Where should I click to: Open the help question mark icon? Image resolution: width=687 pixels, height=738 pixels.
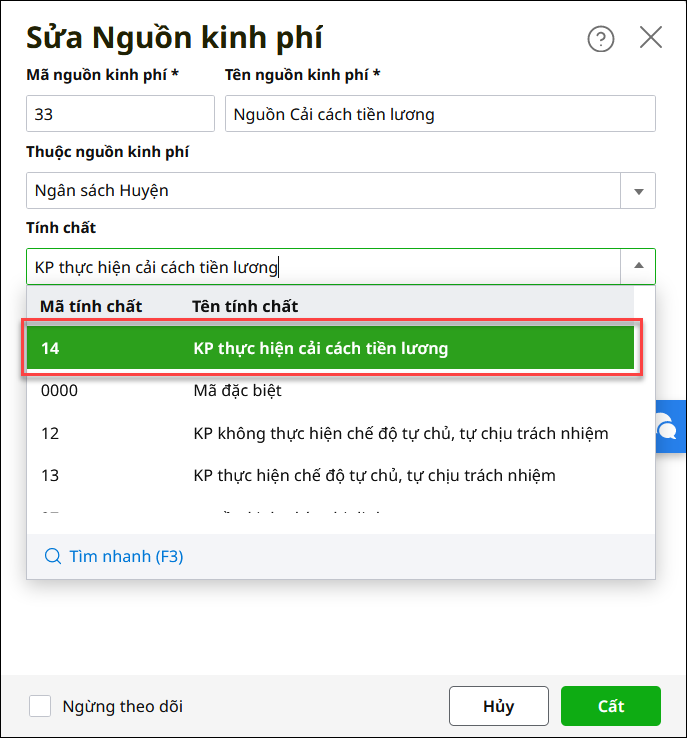[600, 39]
